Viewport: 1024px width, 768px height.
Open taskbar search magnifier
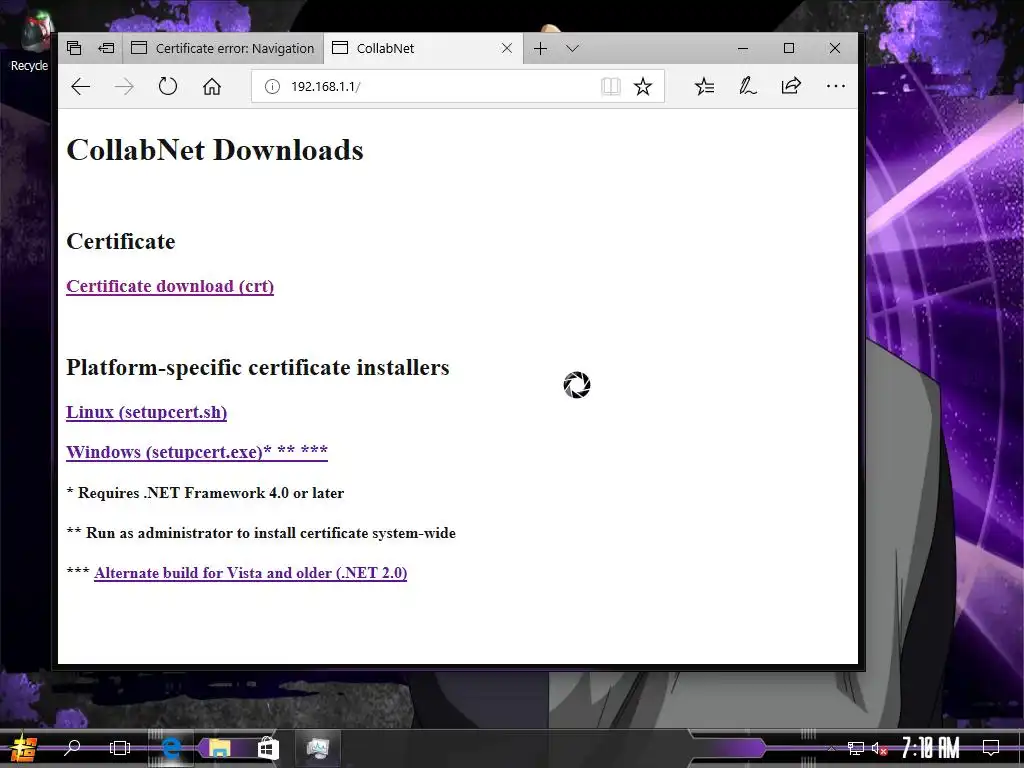click(x=72, y=748)
